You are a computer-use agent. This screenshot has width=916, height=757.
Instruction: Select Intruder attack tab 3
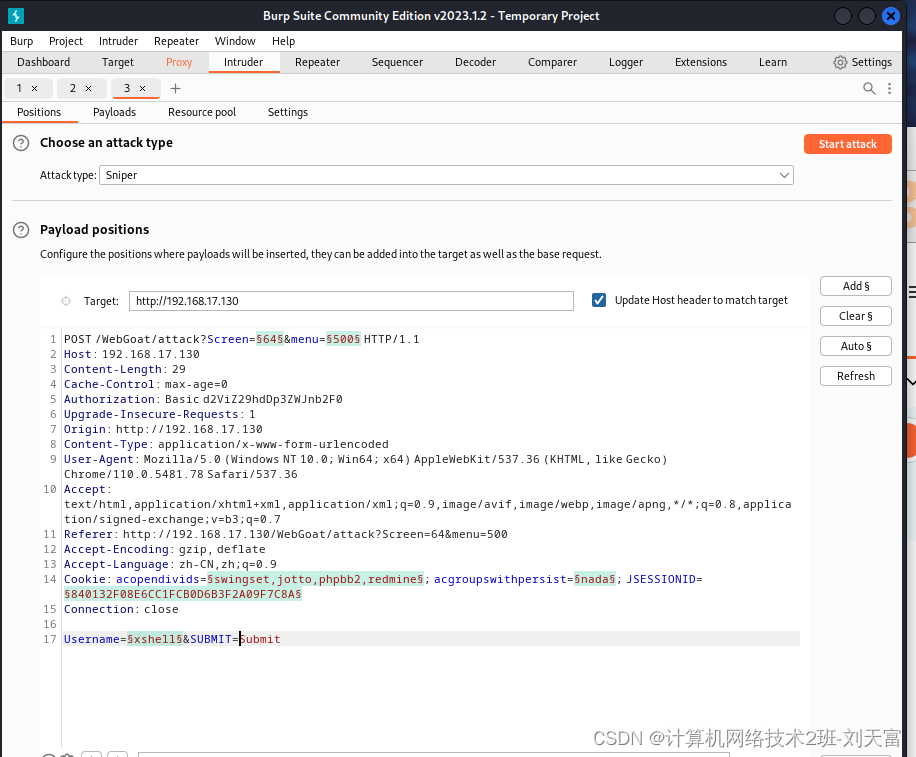[127, 88]
